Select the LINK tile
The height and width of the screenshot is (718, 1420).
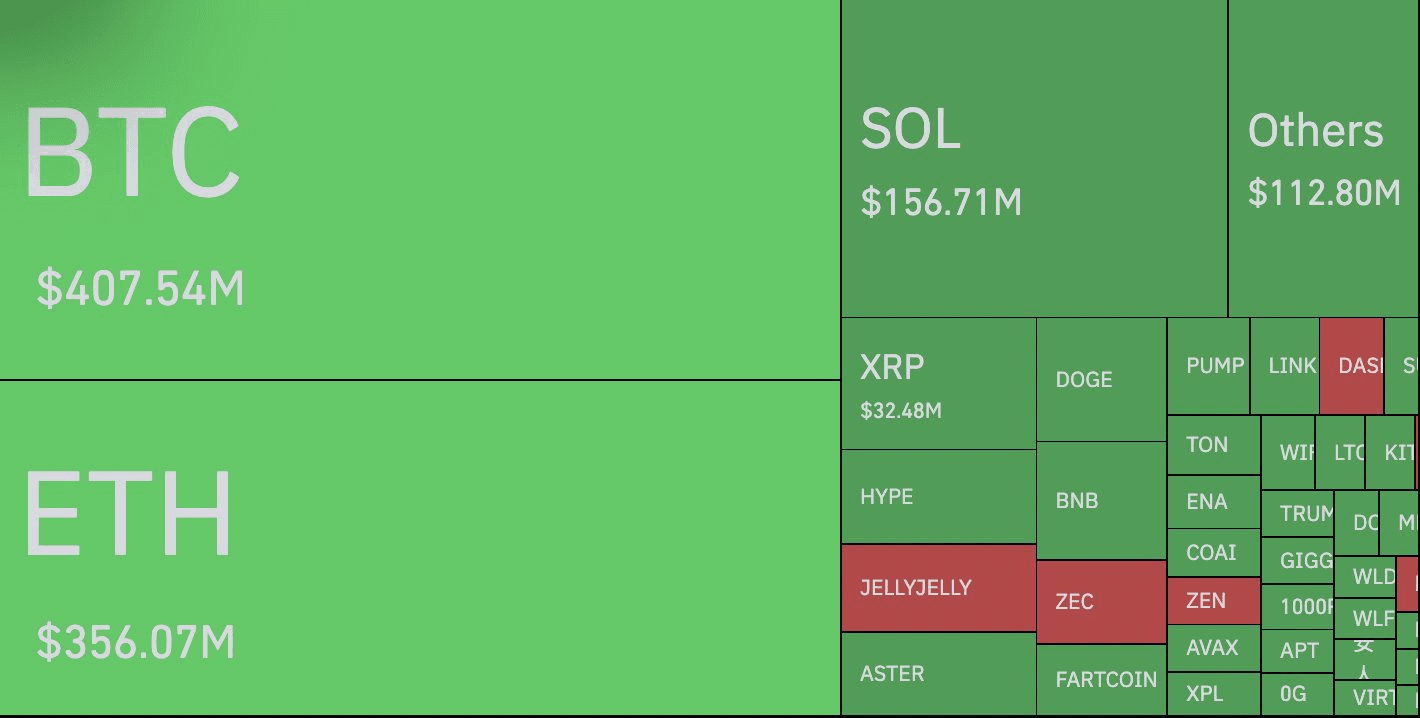(x=1285, y=366)
